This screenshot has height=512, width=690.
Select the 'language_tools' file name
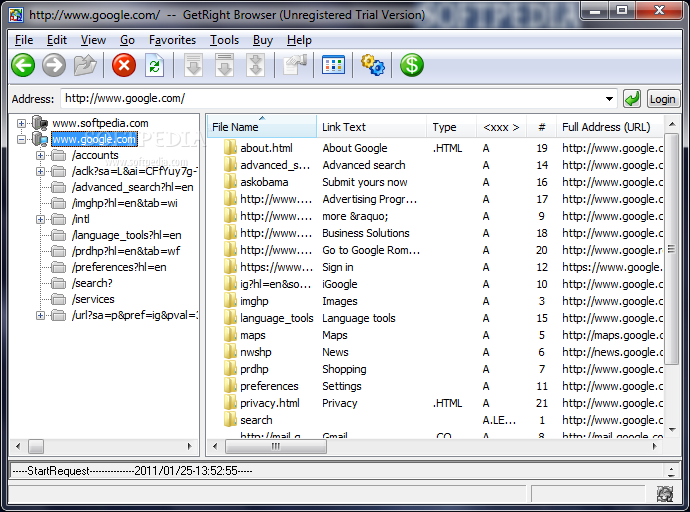click(277, 318)
